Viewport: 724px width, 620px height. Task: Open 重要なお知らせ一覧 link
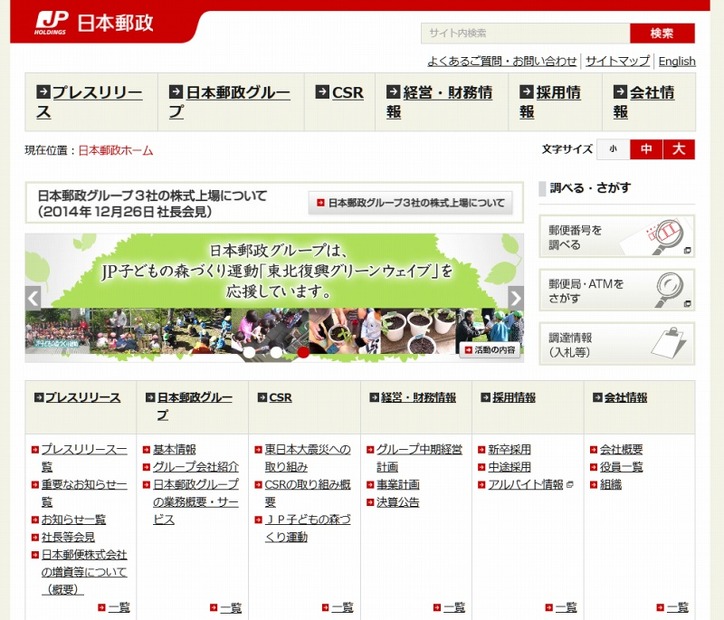click(84, 493)
